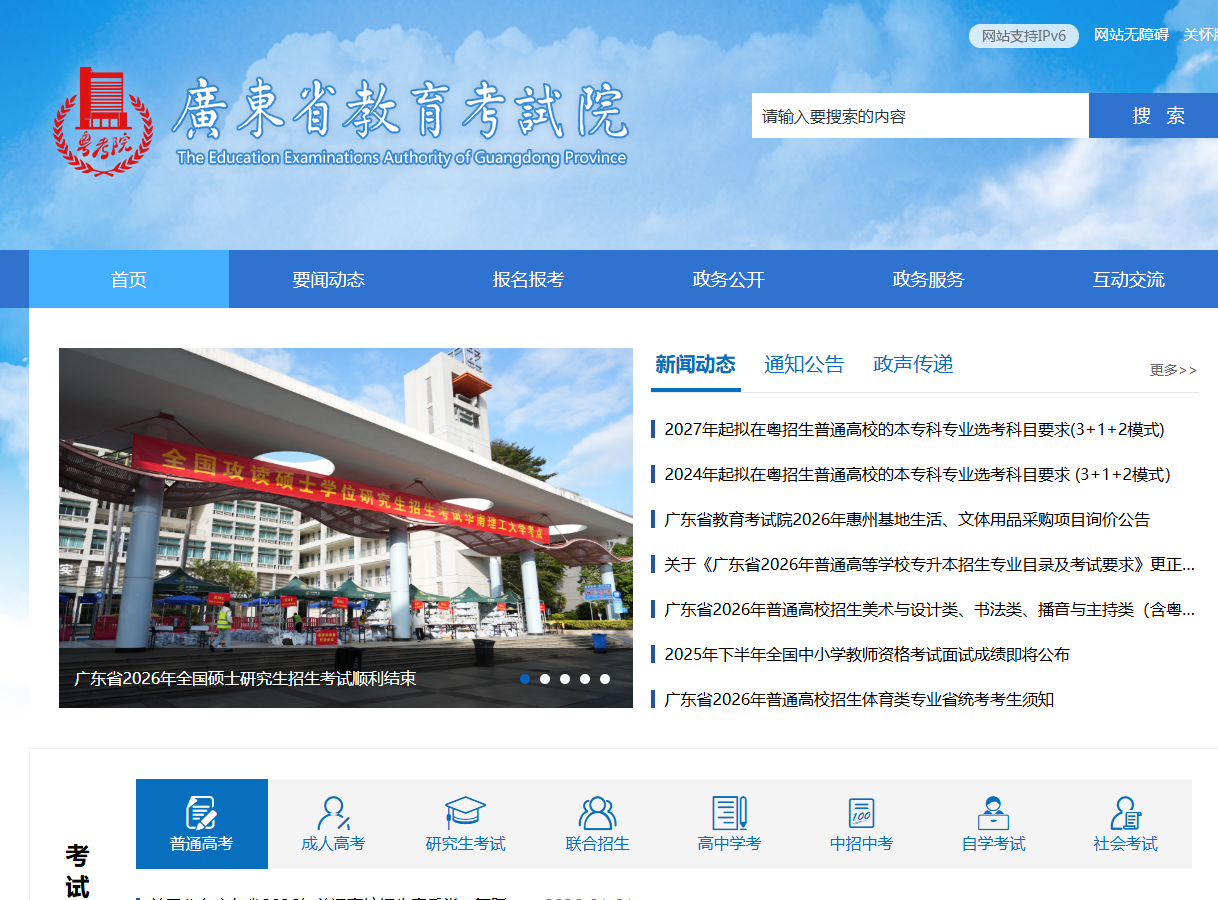Select the 成人高考 icon

click(x=333, y=812)
